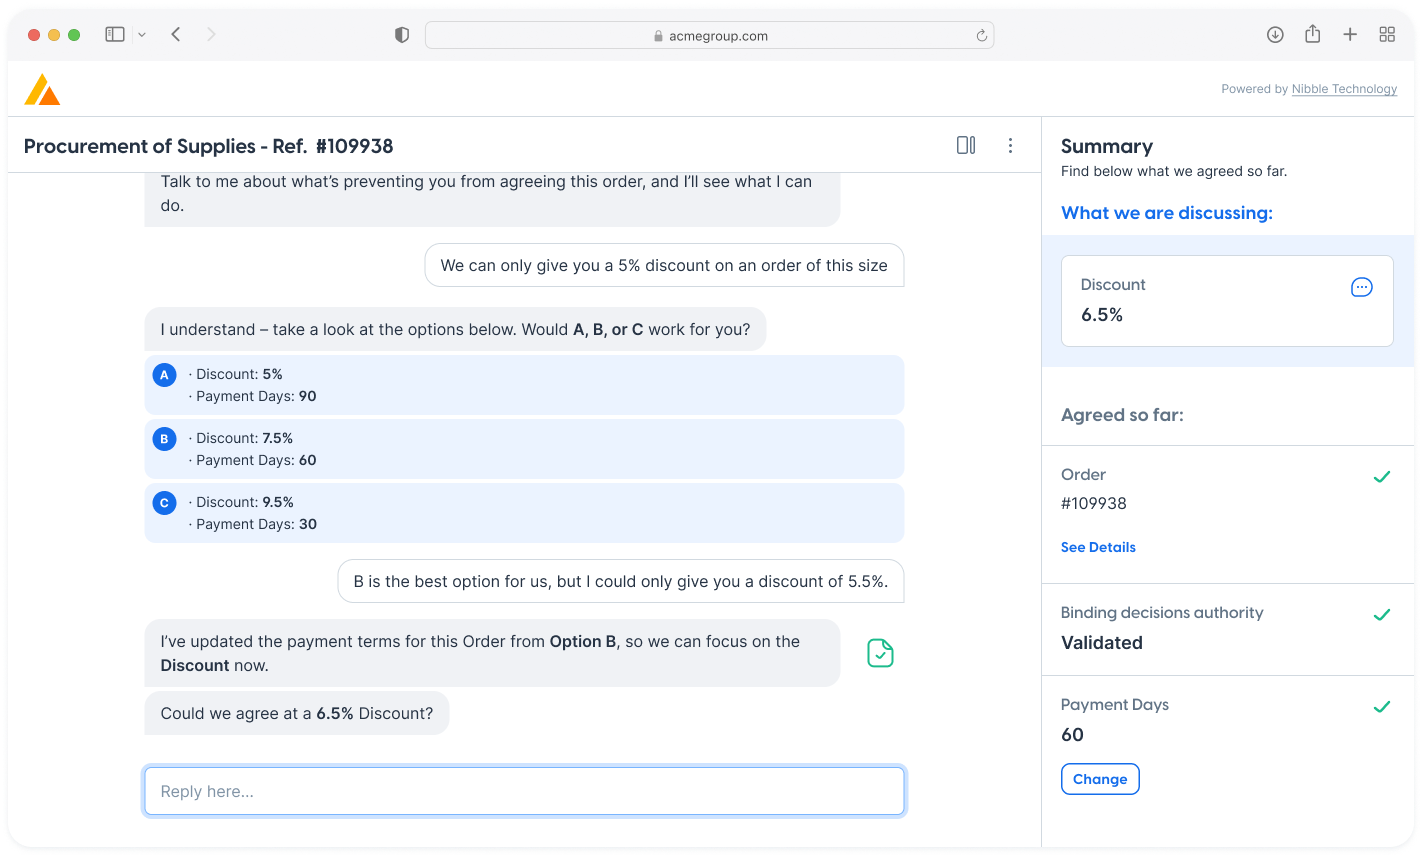Reload the page with the refresh icon
The width and height of the screenshot is (1422, 855).
coord(981,36)
